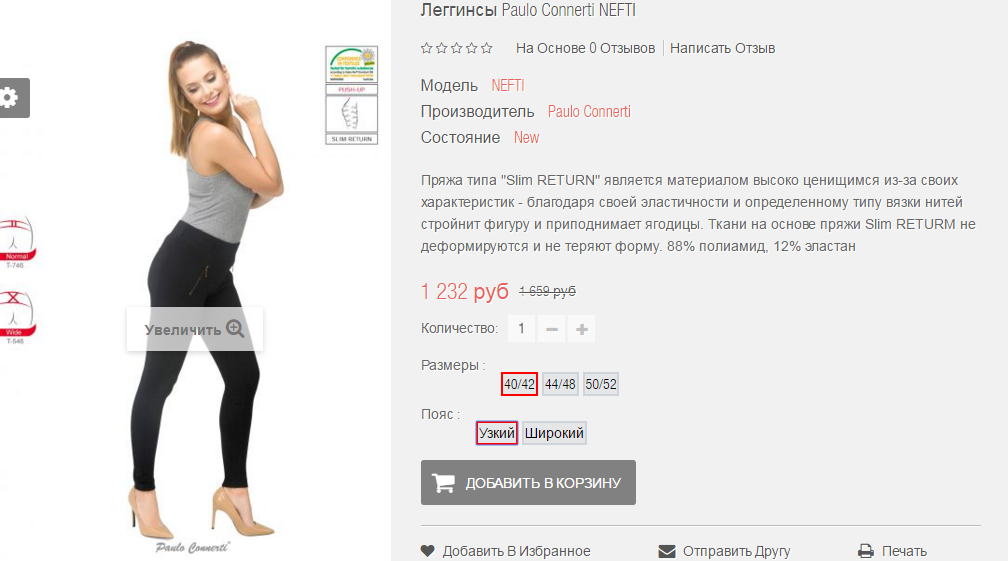Click the shopping cart icon
The image size is (1008, 561).
click(x=444, y=483)
